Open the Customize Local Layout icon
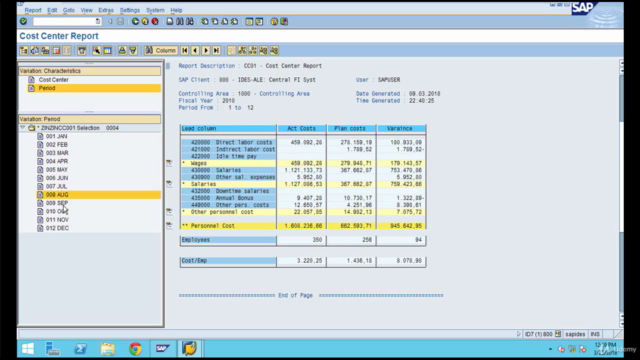The height and width of the screenshot is (360, 640). pyautogui.click(x=284, y=21)
